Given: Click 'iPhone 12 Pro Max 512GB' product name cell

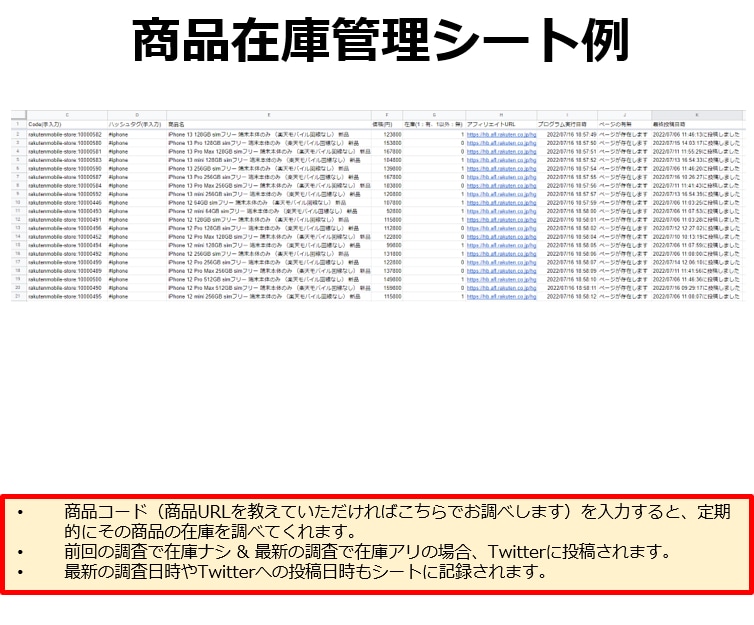Looking at the screenshot, I should tap(269, 288).
